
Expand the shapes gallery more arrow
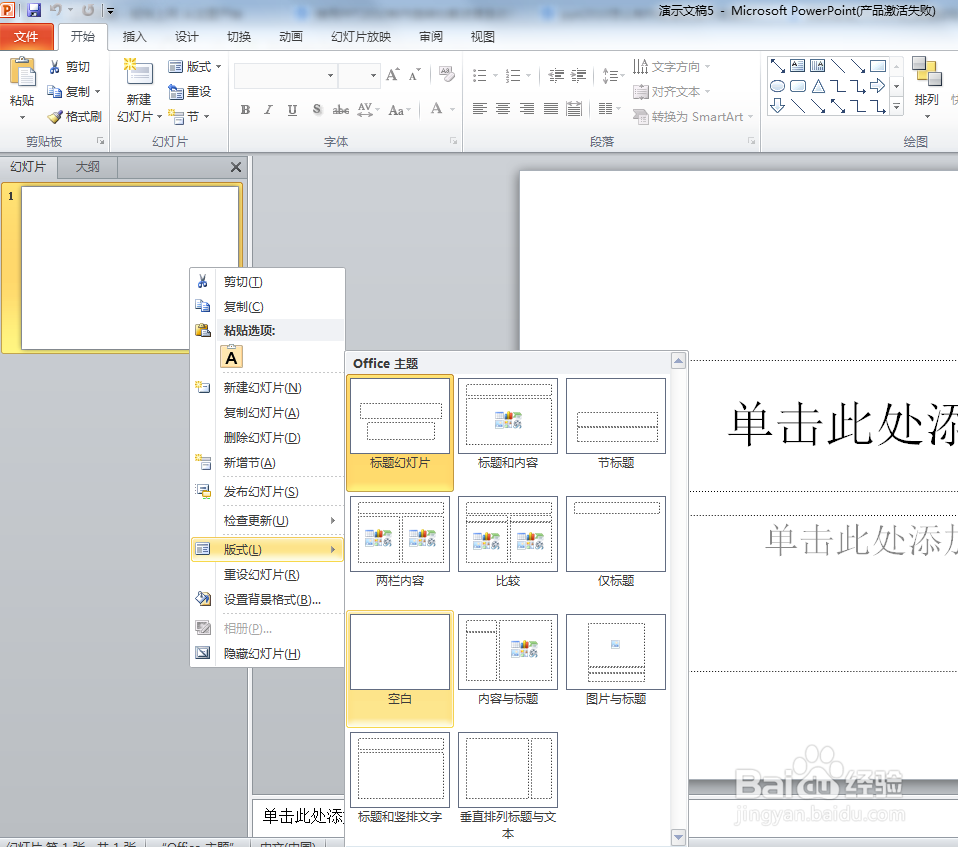(896, 106)
